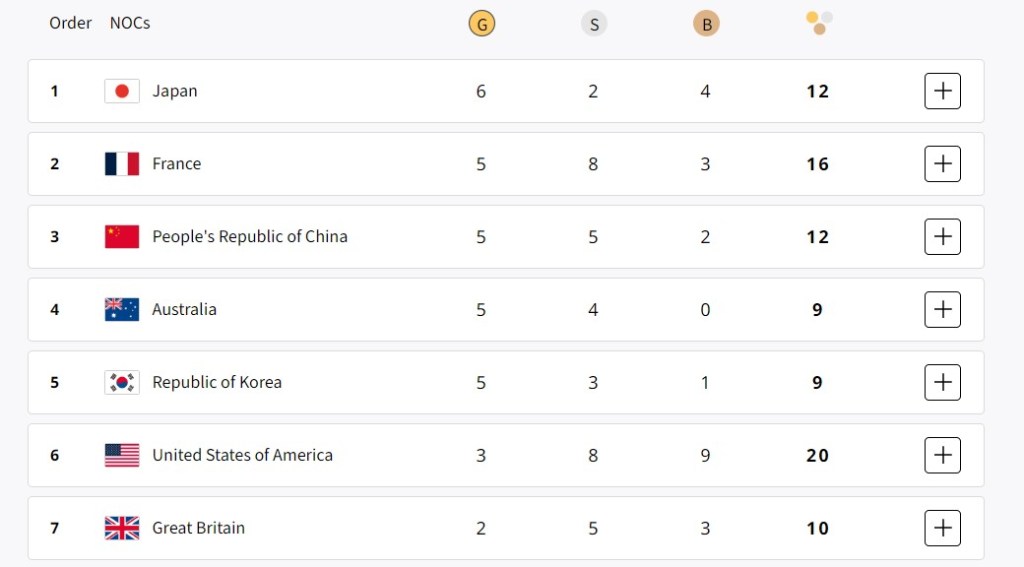The image size is (1024, 567).
Task: Expand Japan's medal details with plus button
Action: click(x=942, y=91)
